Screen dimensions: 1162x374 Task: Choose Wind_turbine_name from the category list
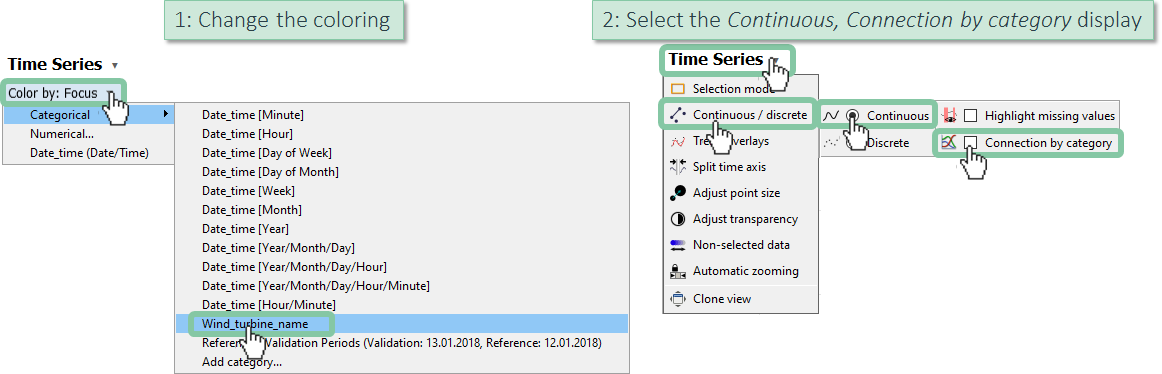tap(254, 324)
